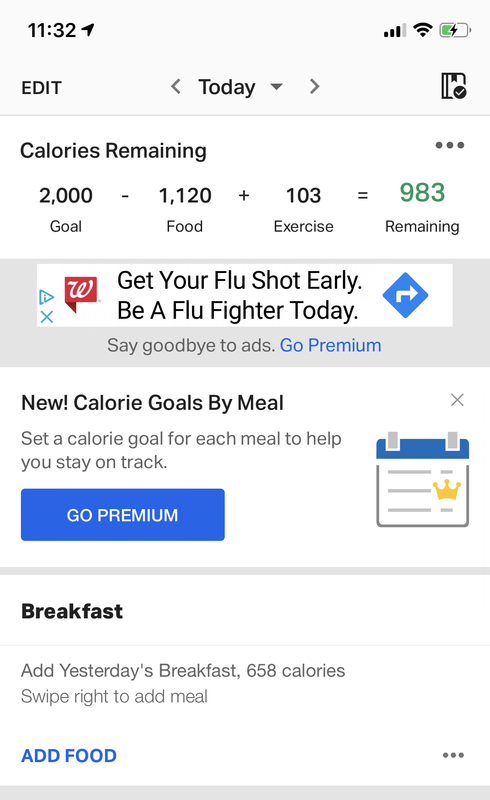Open Calories Remaining three-dot options

pos(450,145)
